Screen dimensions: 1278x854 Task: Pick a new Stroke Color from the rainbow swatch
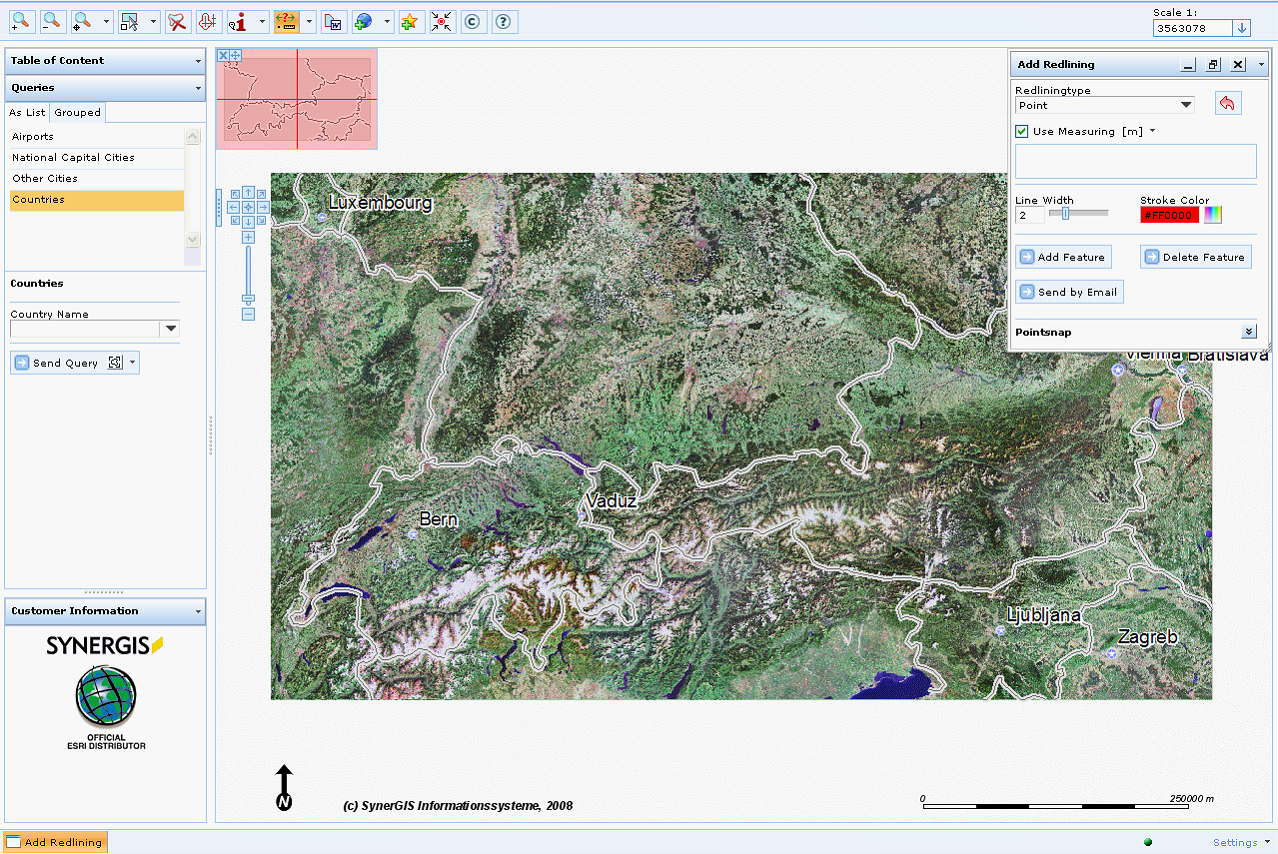[1212, 214]
